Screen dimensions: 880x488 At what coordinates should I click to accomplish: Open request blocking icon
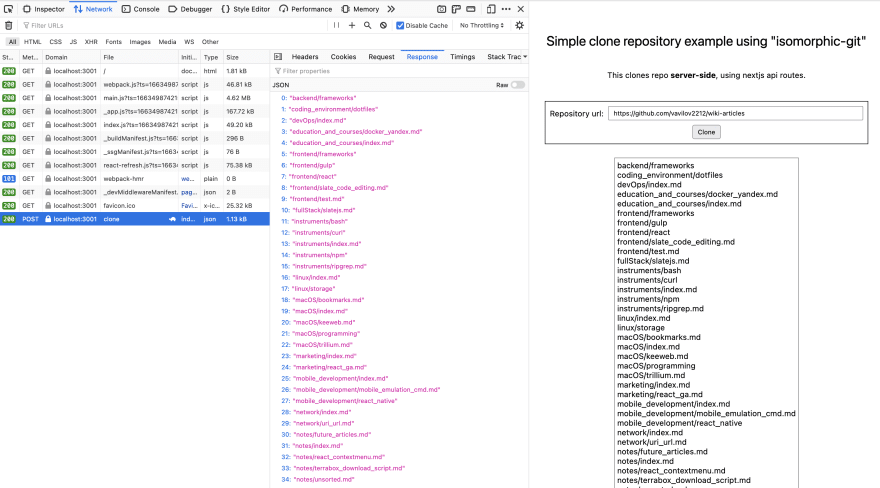(x=383, y=25)
